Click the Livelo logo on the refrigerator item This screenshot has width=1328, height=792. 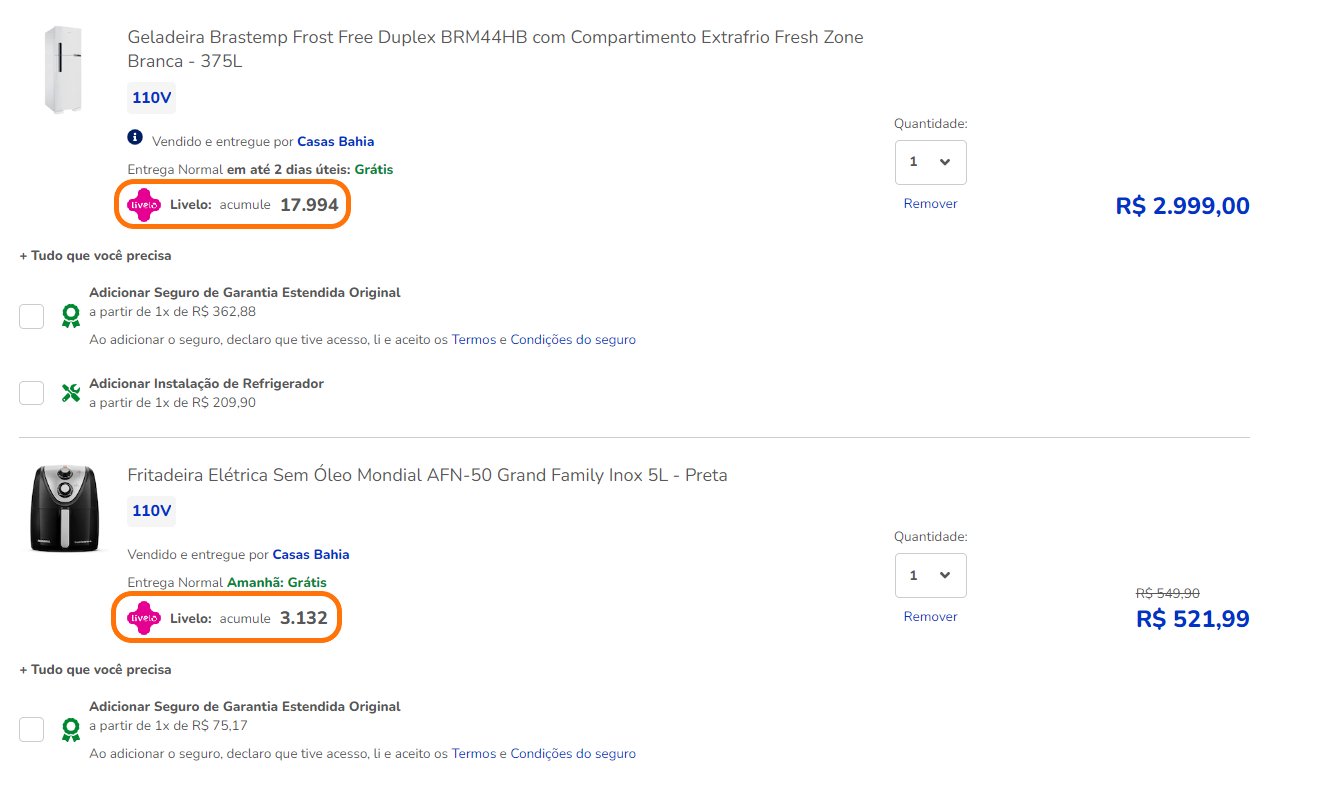144,205
